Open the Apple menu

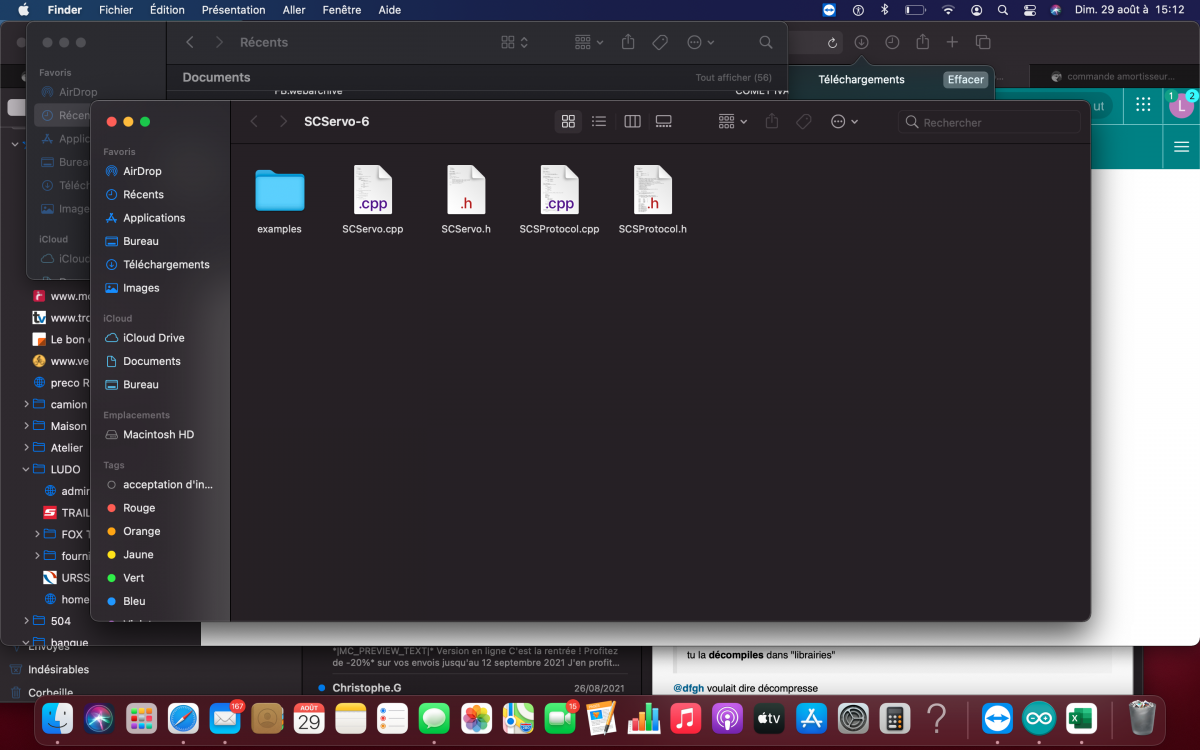pyautogui.click(x=23, y=10)
